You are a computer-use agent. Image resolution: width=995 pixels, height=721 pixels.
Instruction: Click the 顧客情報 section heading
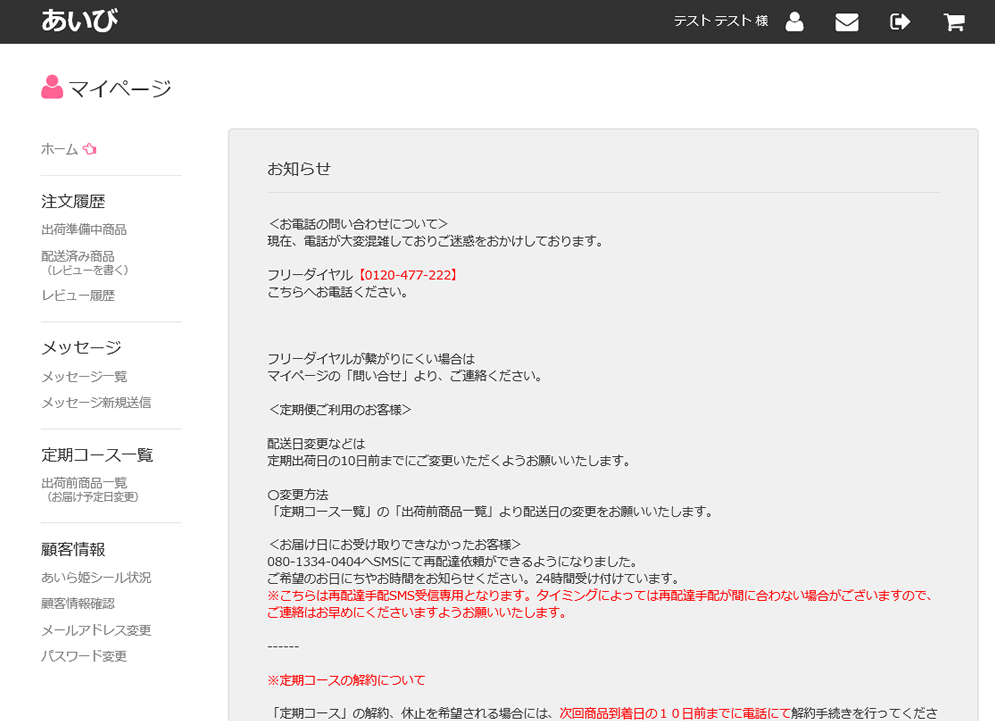click(73, 549)
